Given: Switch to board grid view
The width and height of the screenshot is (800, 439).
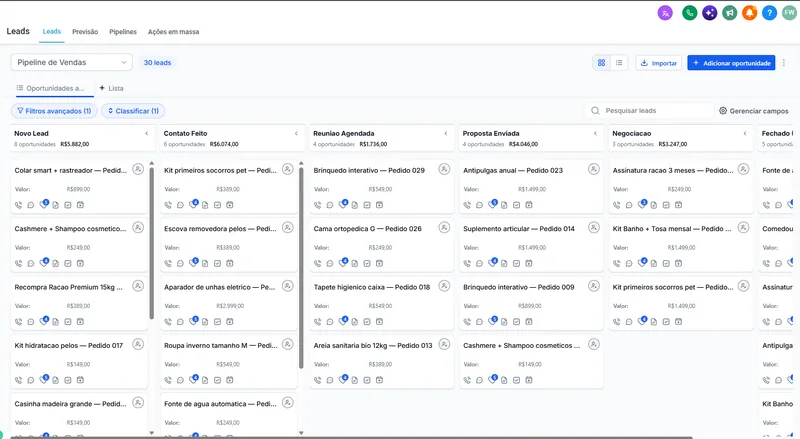Looking at the screenshot, I should coord(602,63).
